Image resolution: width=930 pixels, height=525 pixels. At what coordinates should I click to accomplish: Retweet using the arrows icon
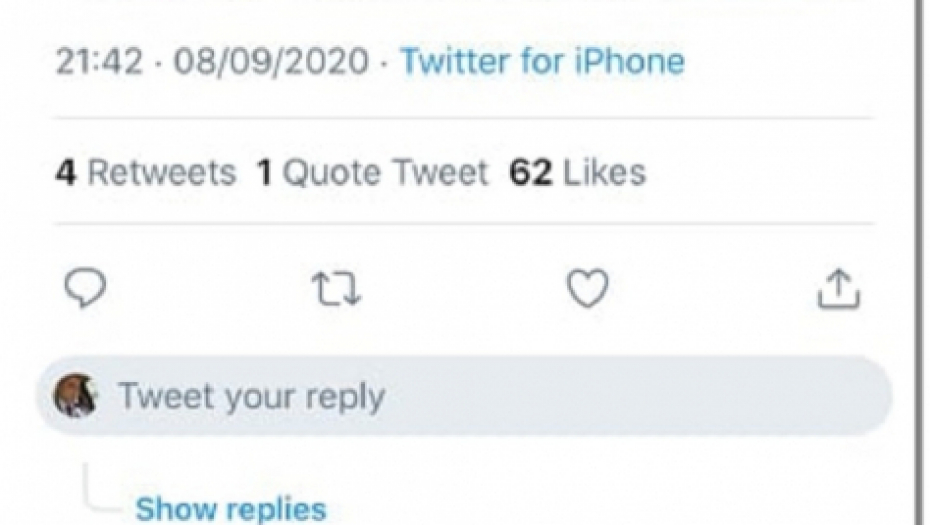click(x=336, y=289)
